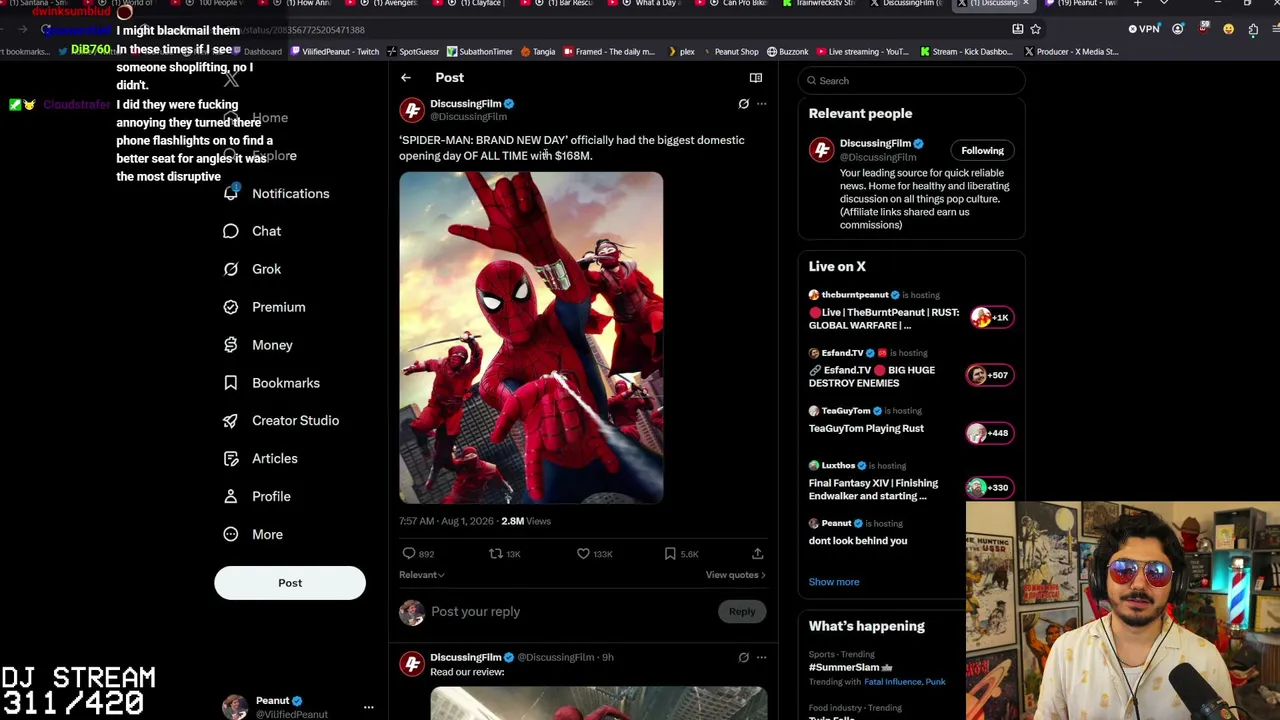Repost the post with 13K reposts
Viewport: 1280px width, 720px height.
504,554
